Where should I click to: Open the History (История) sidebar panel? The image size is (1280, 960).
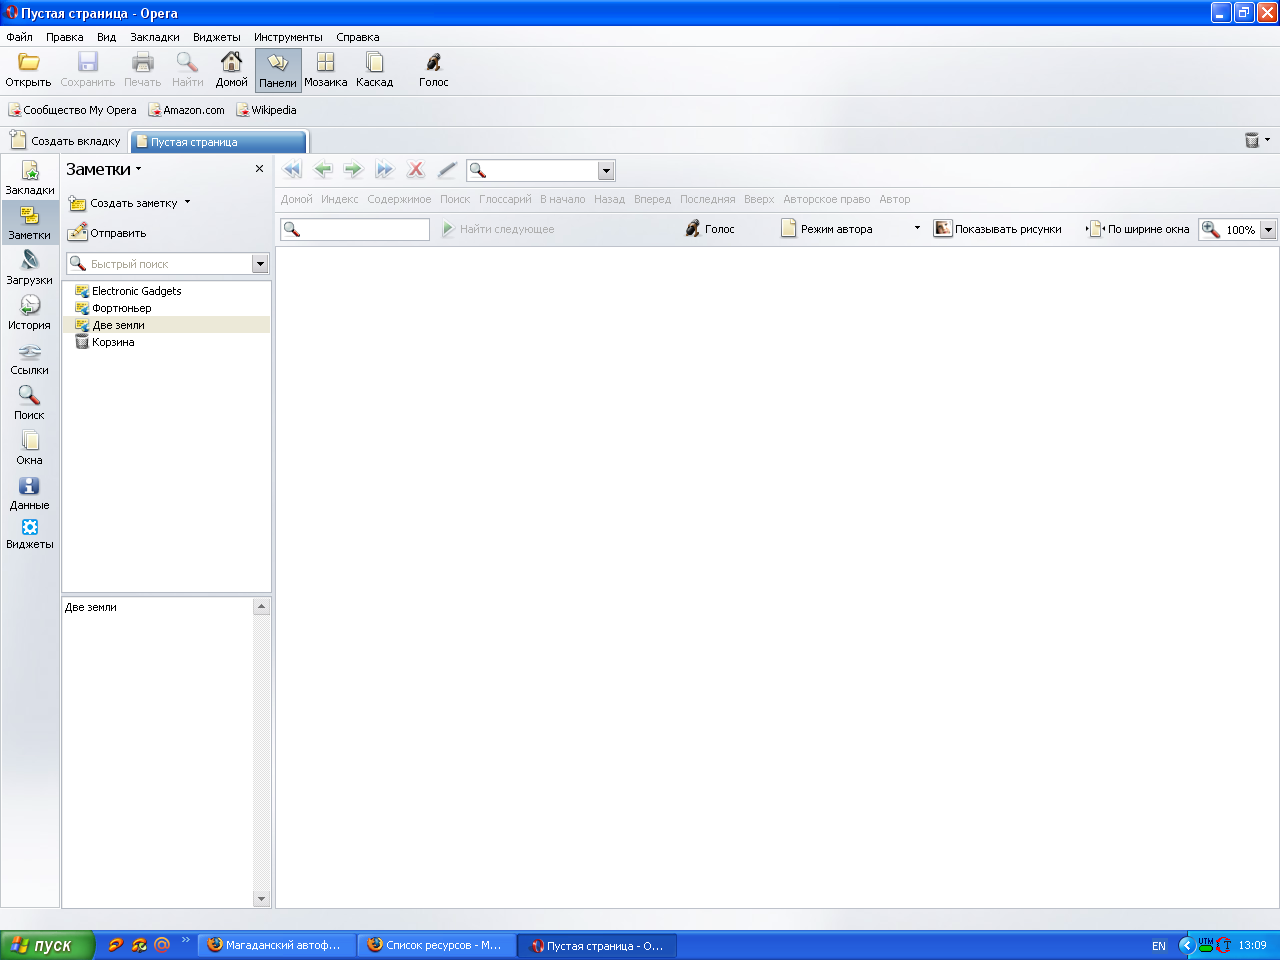[30, 312]
